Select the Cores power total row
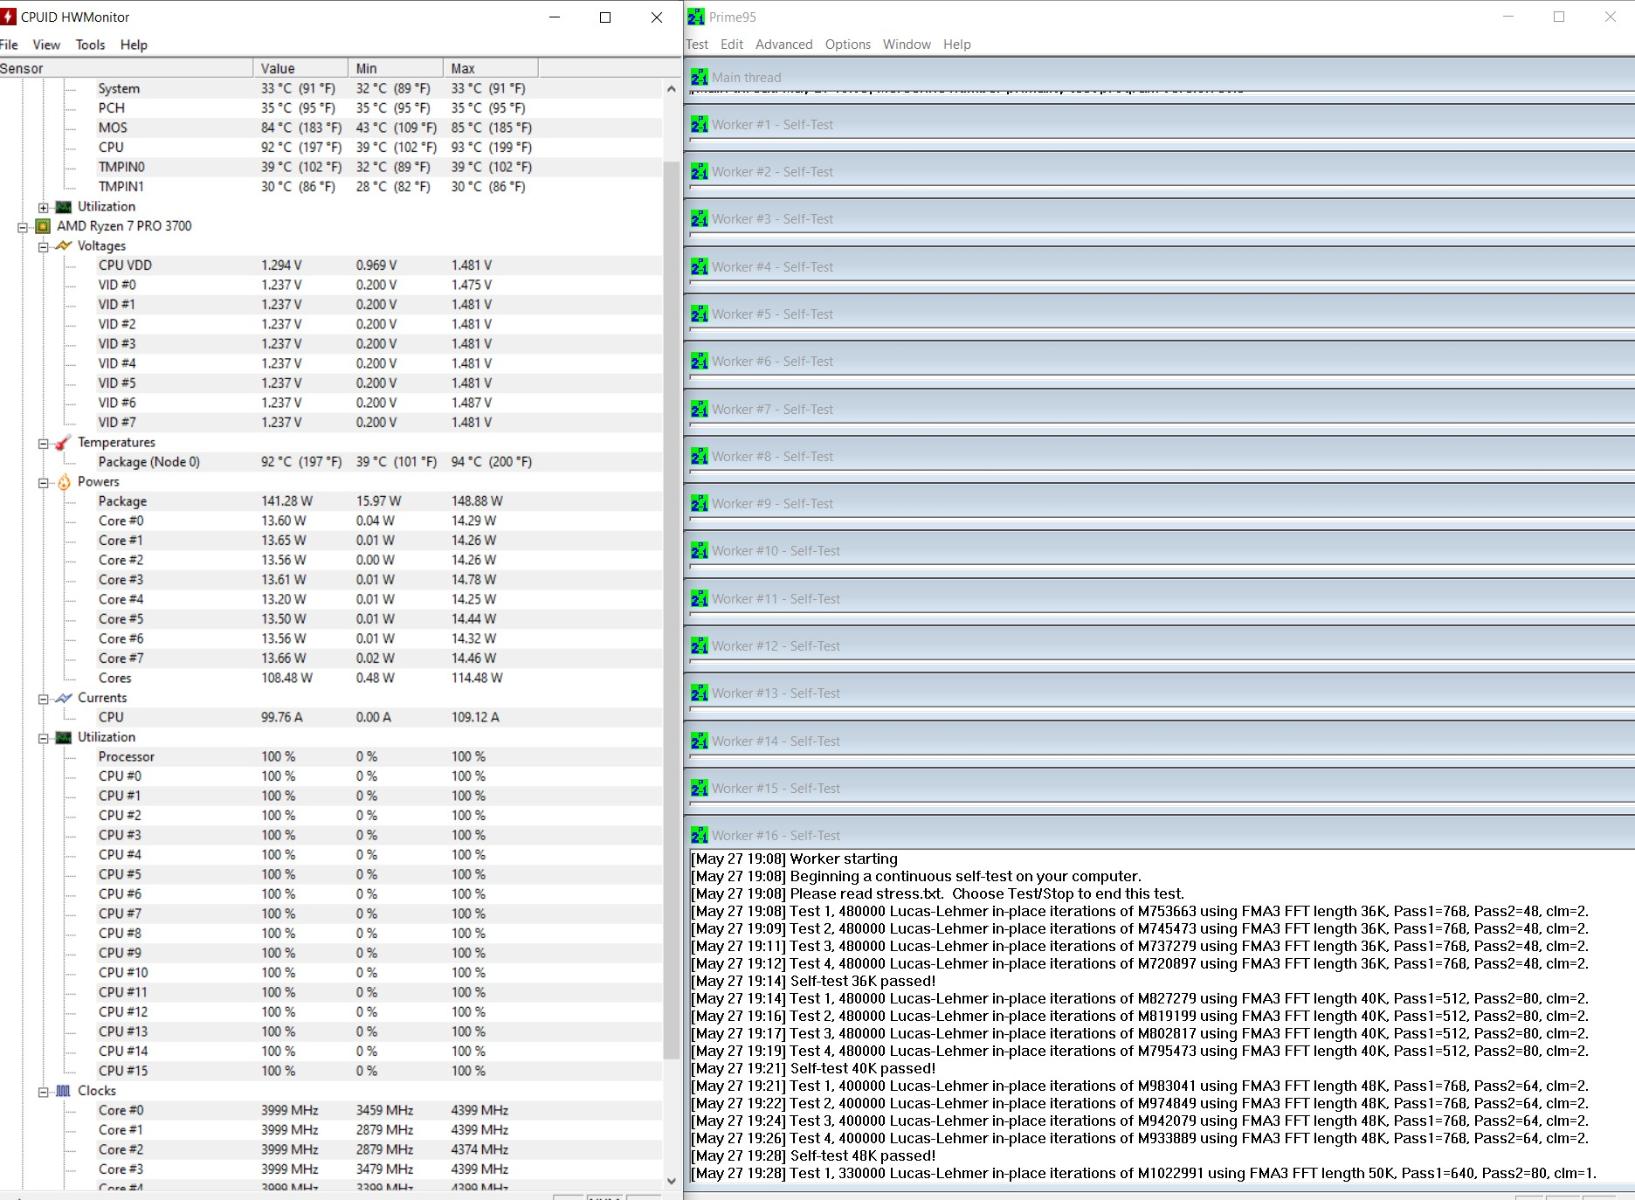The image size is (1635, 1200). coord(331,678)
